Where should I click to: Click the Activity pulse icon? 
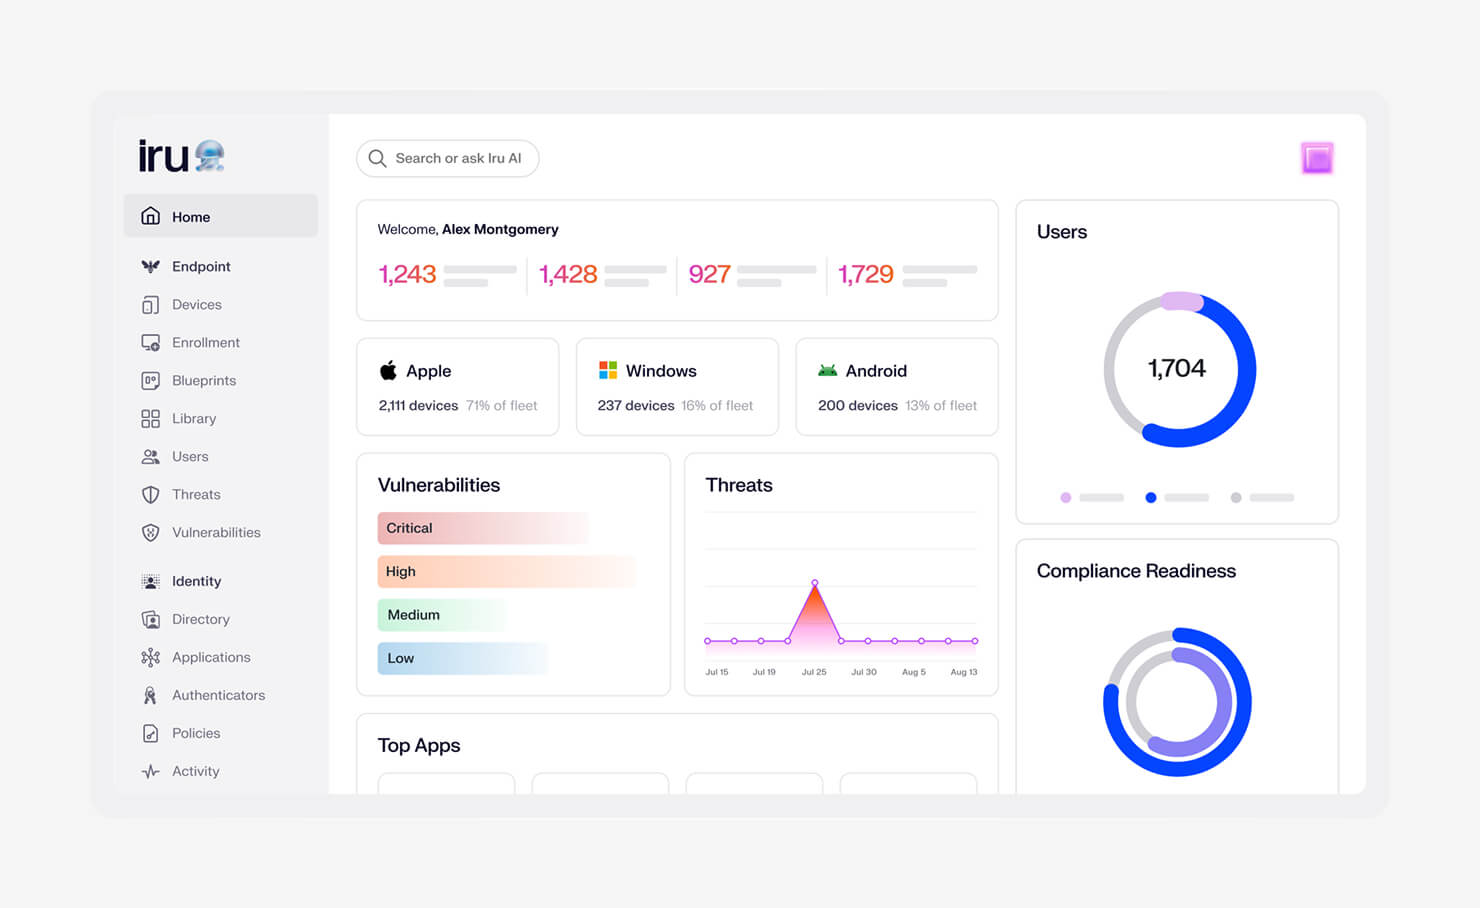click(x=150, y=771)
